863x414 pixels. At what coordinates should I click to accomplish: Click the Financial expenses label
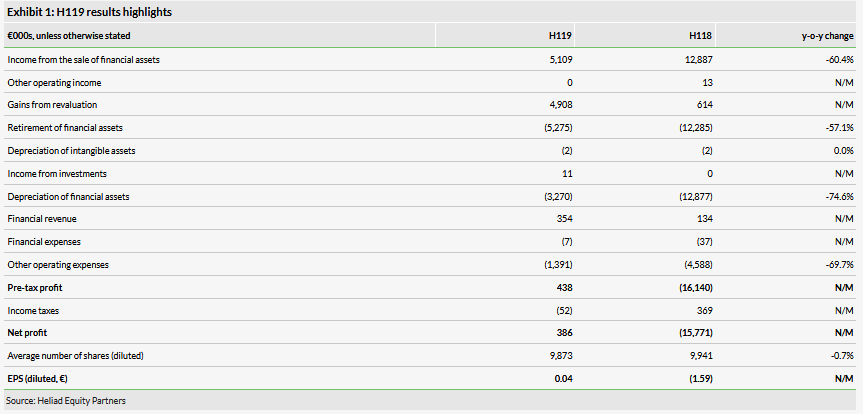tap(44, 242)
